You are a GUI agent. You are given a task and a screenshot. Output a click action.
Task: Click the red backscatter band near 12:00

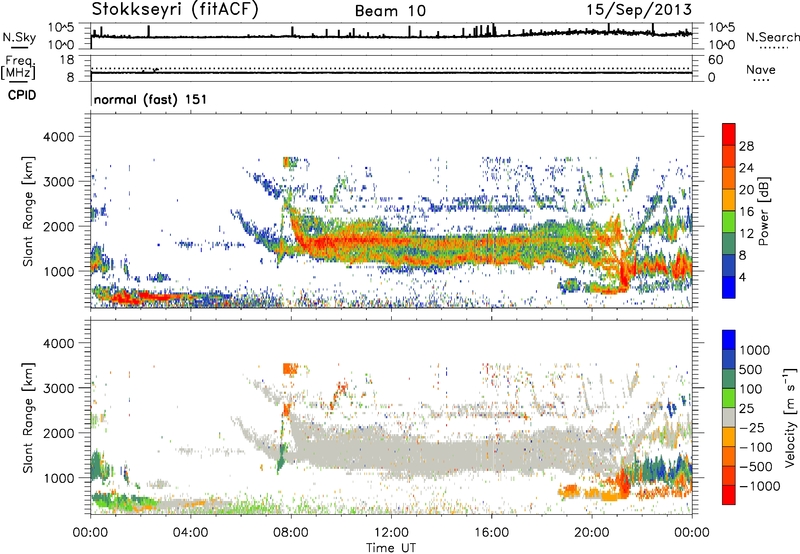pos(391,241)
